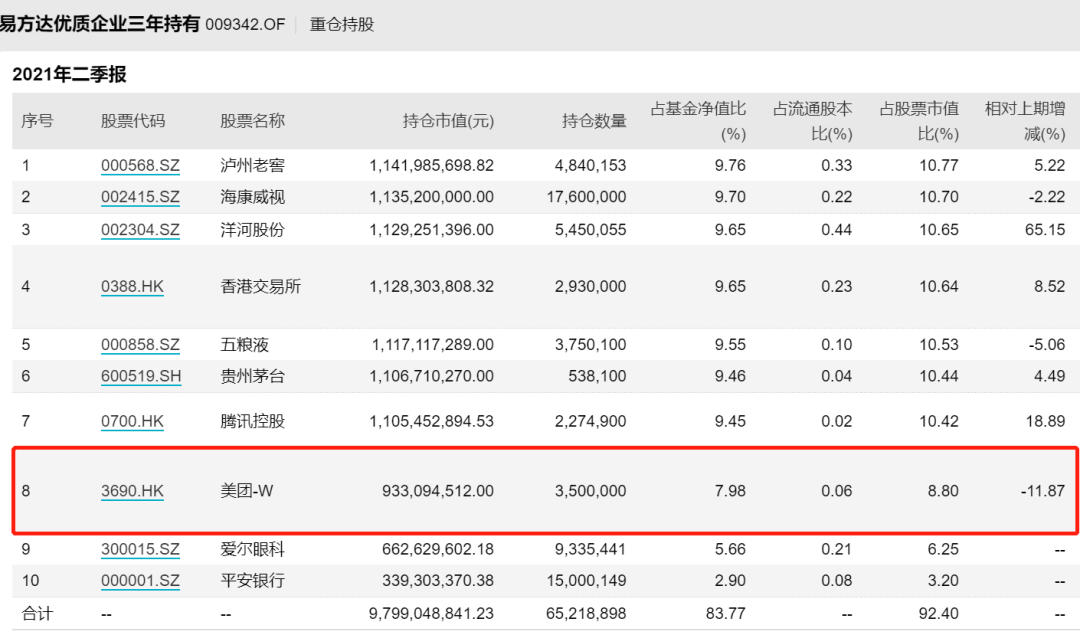This screenshot has height=635, width=1080.
Task: Click total holding quantity 65,218,898
Action: pos(587,613)
